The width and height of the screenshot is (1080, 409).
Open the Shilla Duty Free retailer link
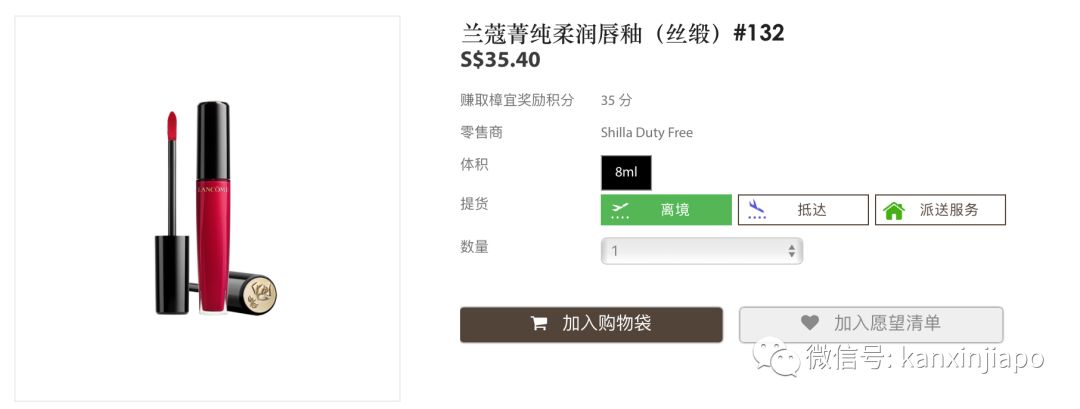coord(646,132)
